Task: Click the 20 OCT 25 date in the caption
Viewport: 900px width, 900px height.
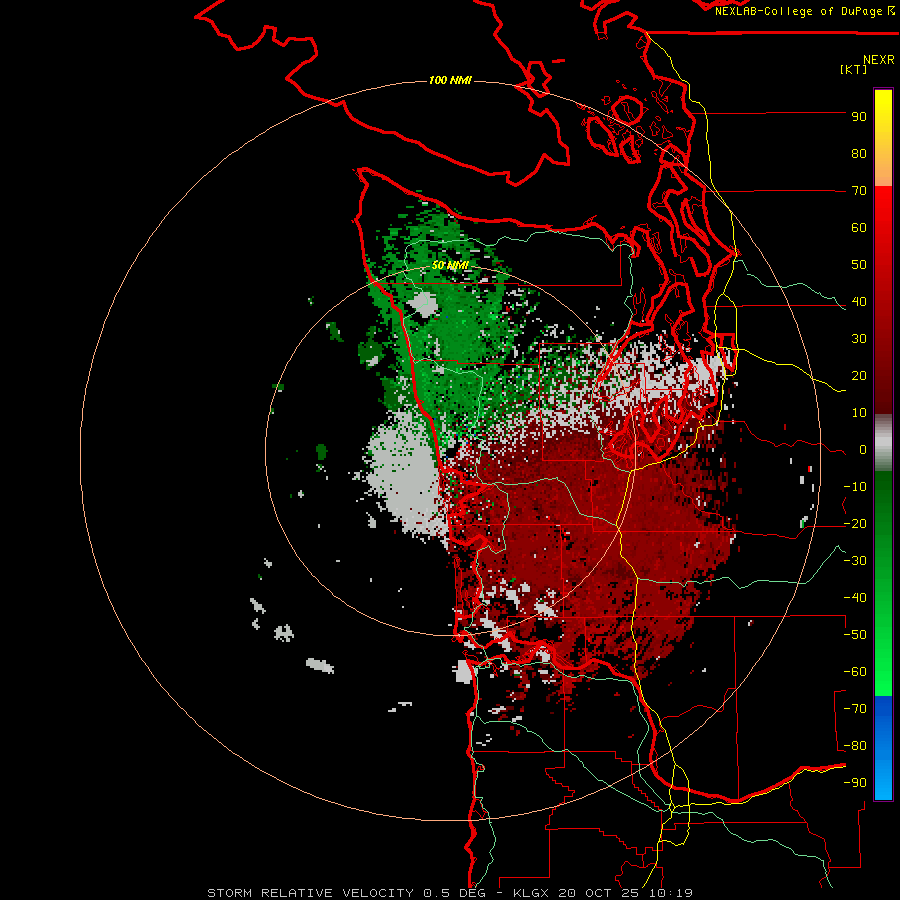Action: (x=600, y=893)
